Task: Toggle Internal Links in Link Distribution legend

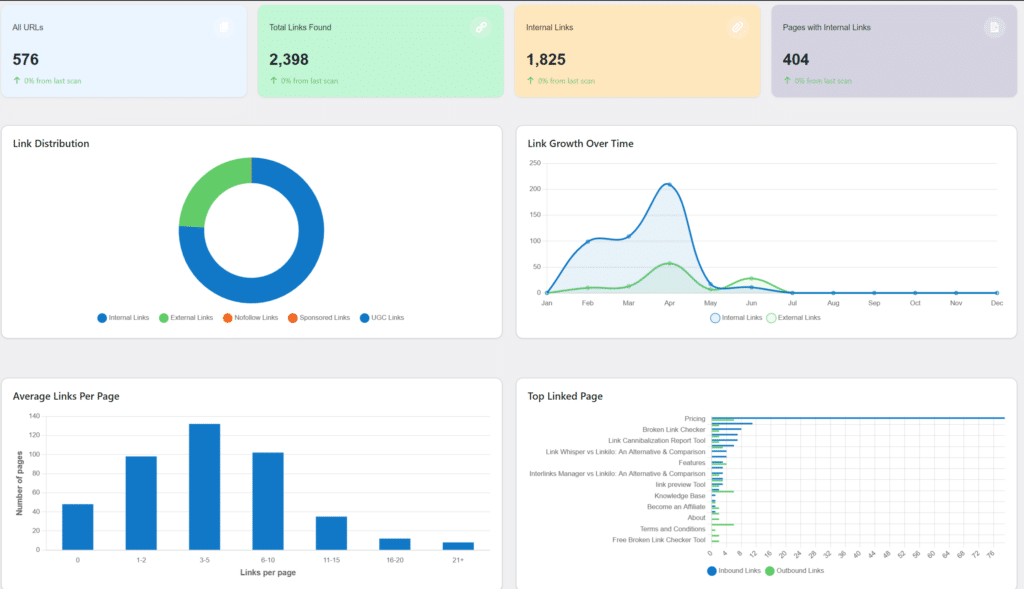Action: (x=123, y=318)
